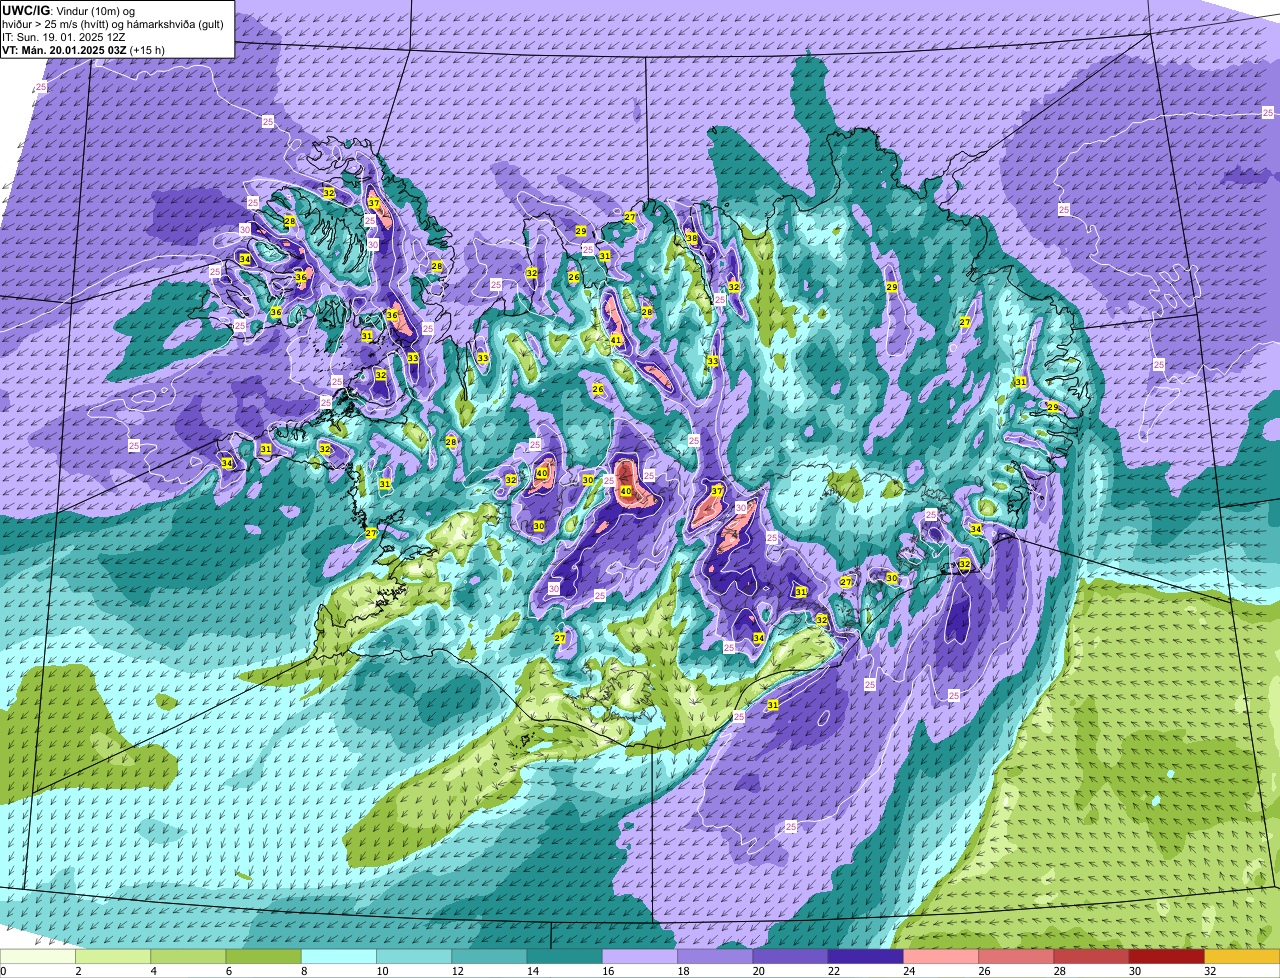Screen dimensions: 1280x978
Task: Choose the 28–30 m/s red legend swatch
Action: pos(1091,956)
